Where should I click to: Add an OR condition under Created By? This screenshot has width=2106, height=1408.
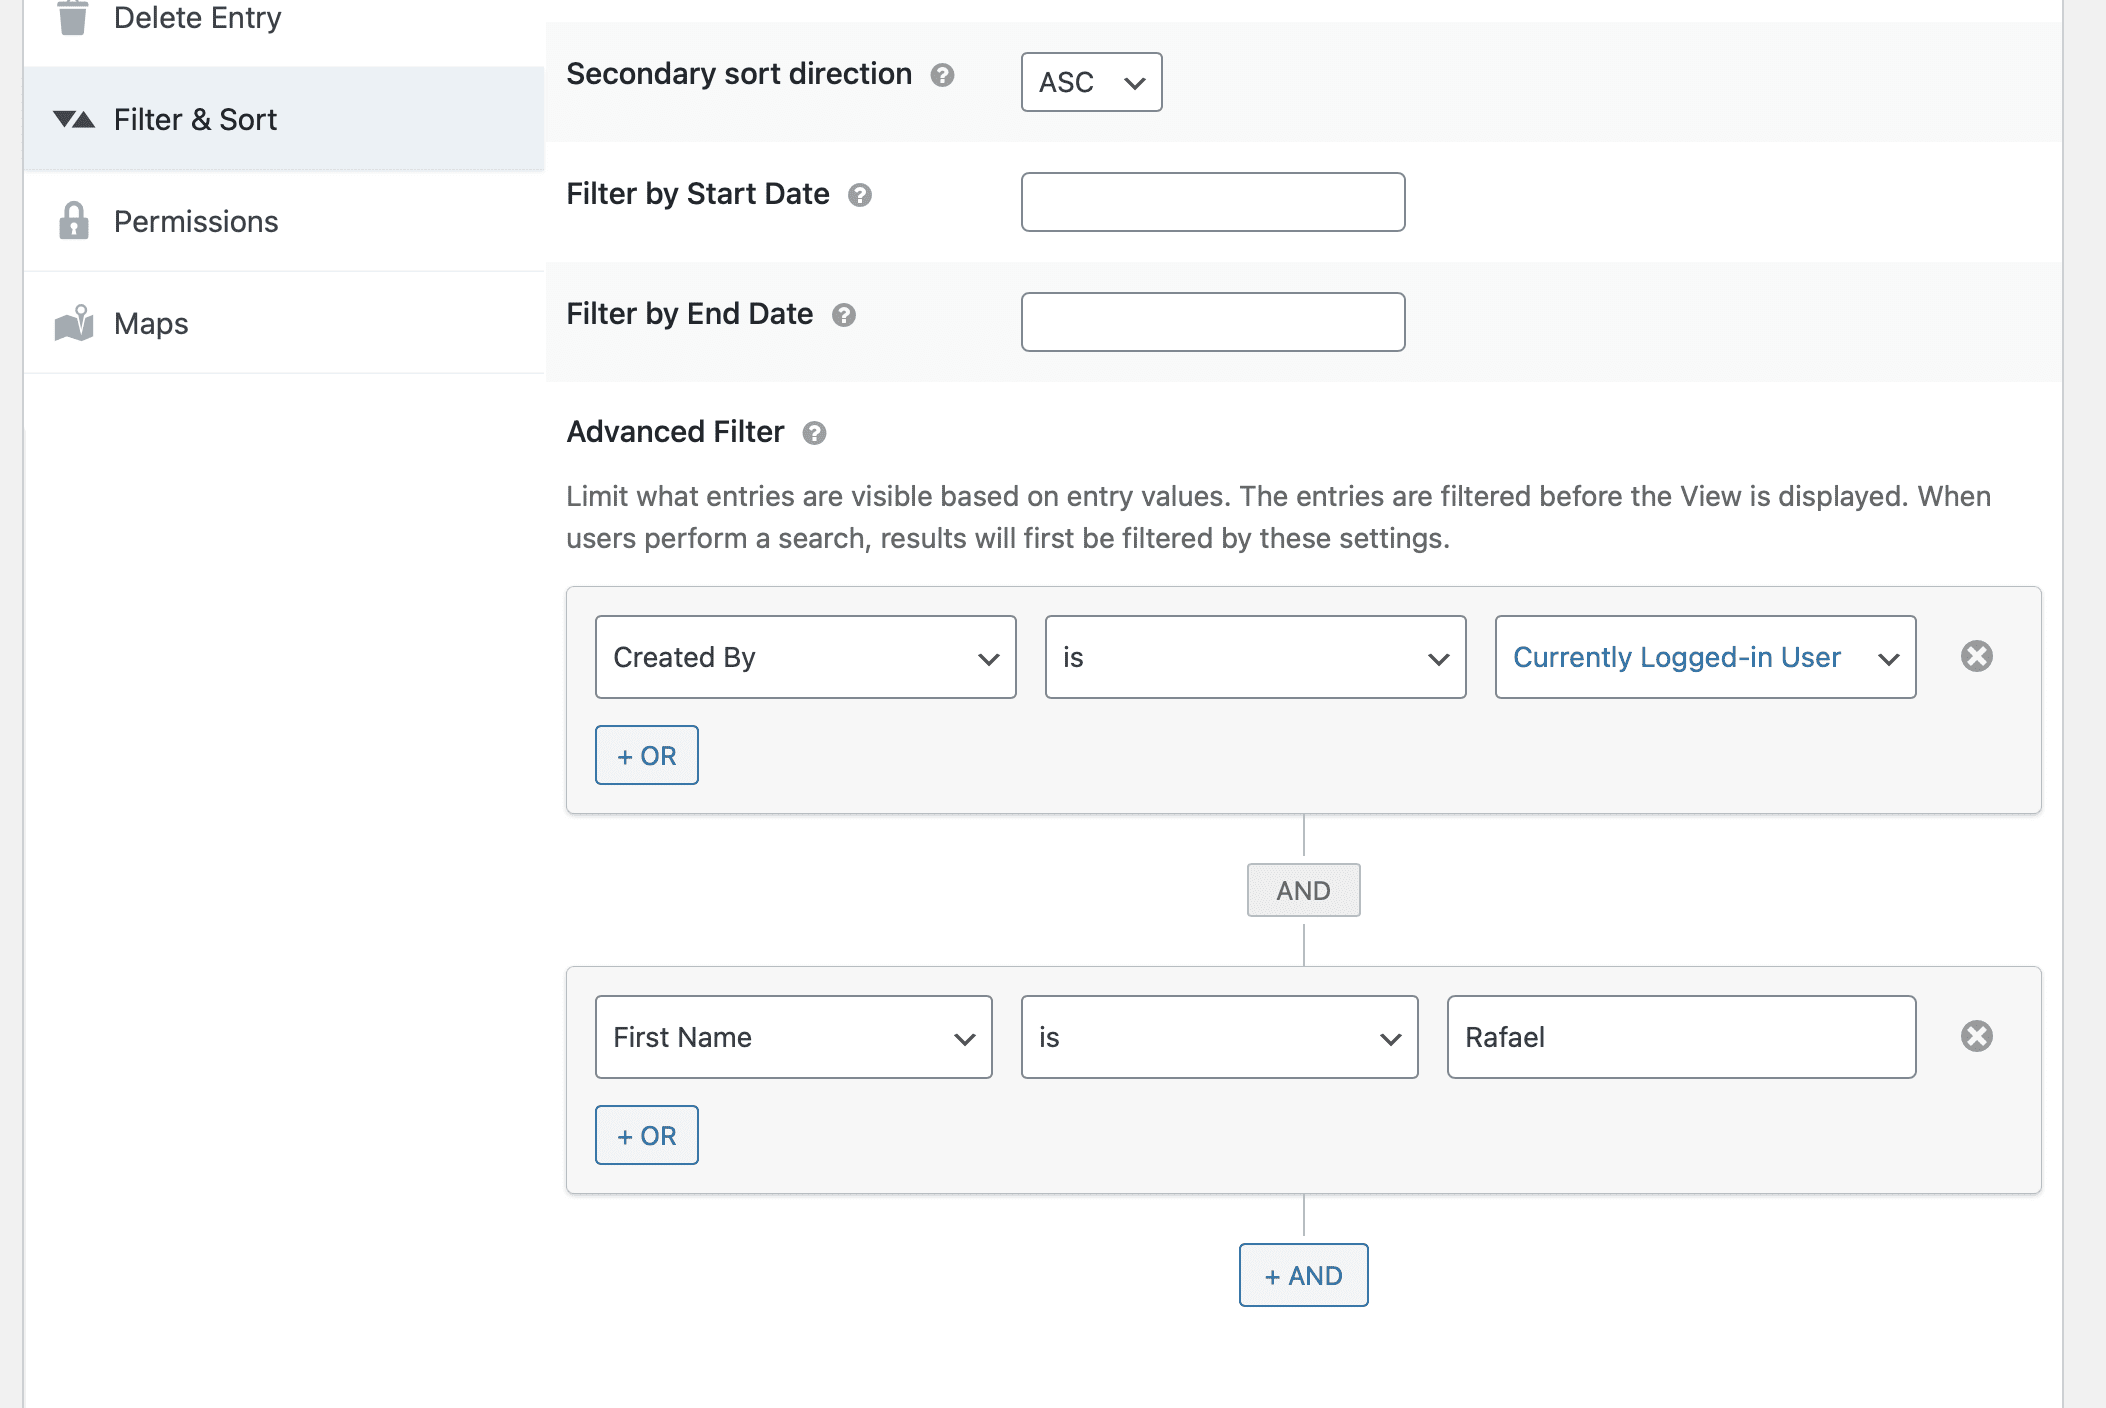[646, 755]
